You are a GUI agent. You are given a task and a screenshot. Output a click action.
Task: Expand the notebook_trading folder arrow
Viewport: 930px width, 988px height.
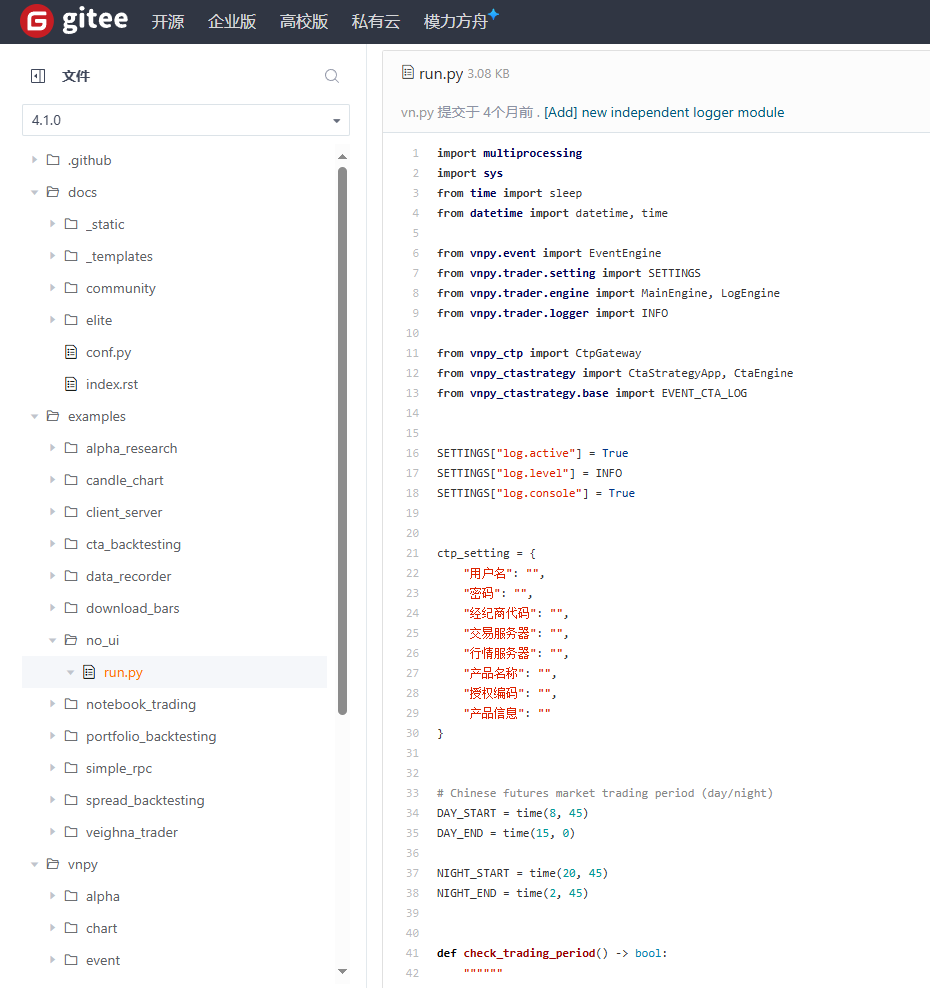52,704
